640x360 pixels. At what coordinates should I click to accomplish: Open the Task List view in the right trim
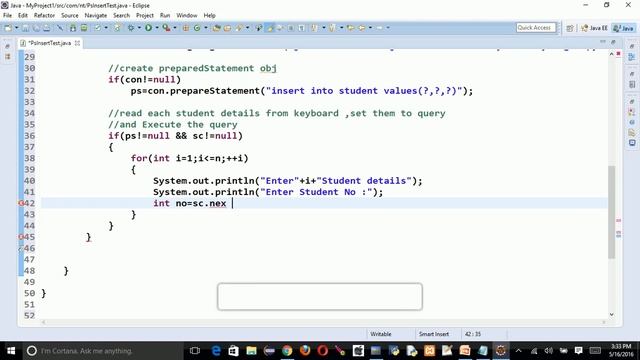632,84
